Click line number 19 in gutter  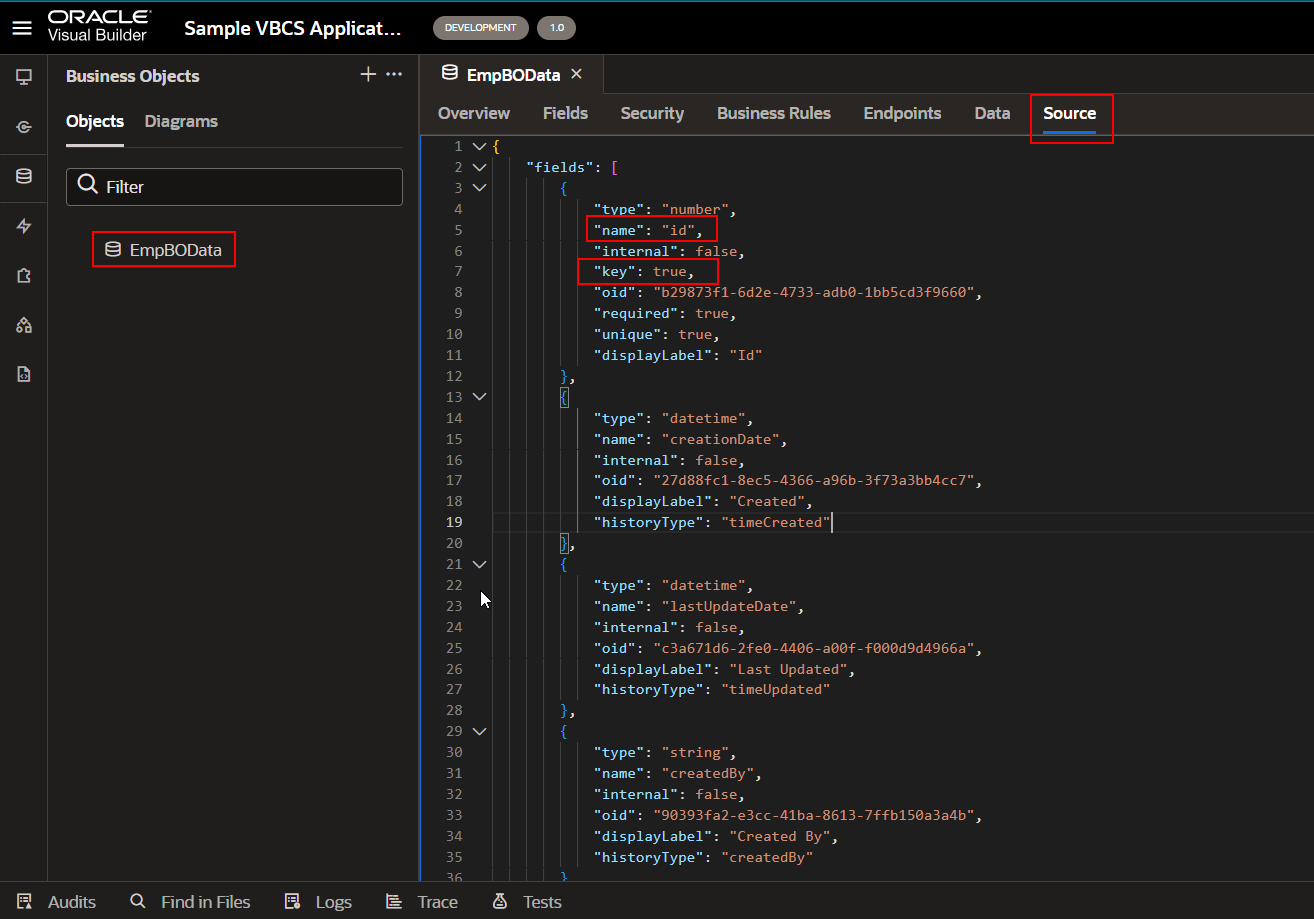pyautogui.click(x=454, y=522)
